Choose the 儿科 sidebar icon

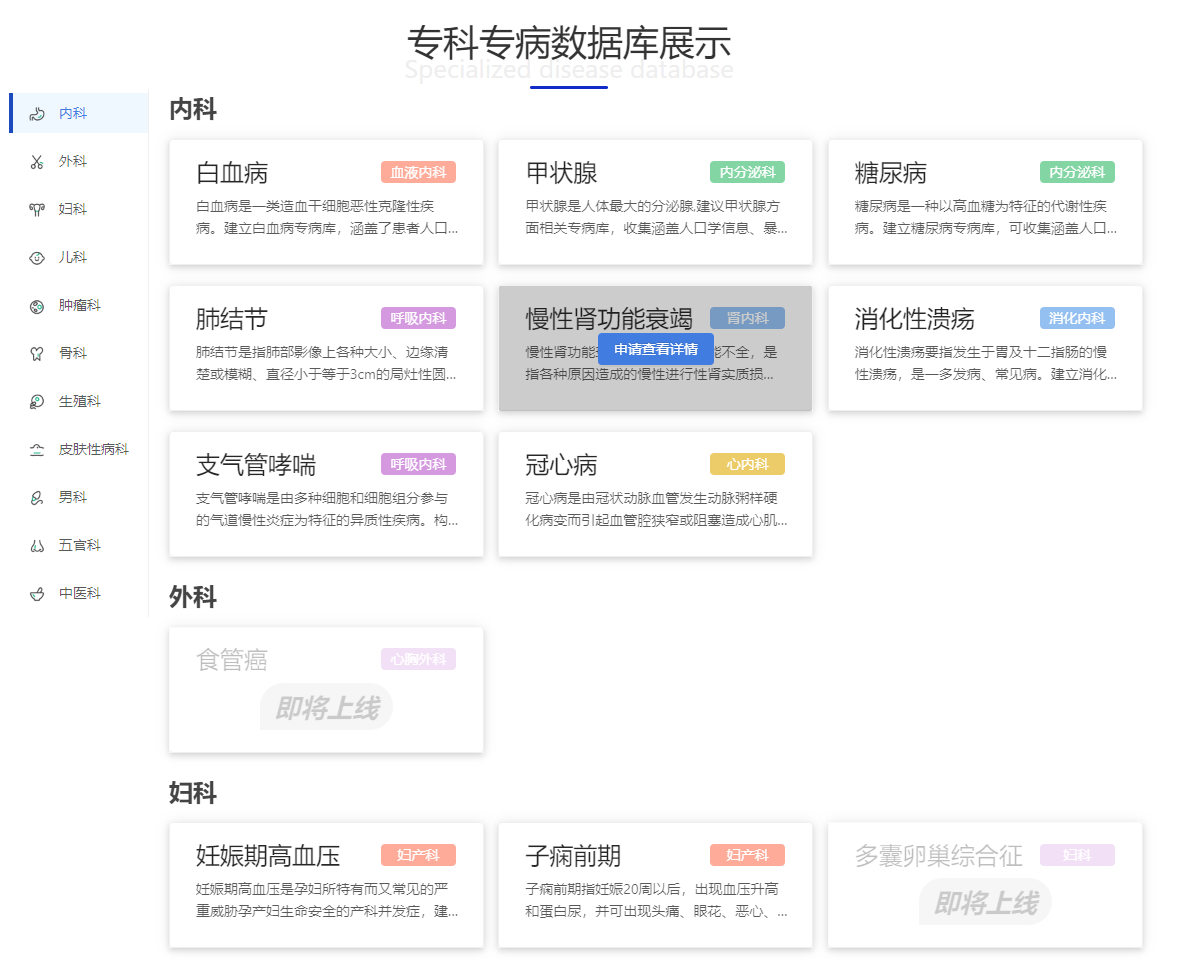tap(37, 258)
